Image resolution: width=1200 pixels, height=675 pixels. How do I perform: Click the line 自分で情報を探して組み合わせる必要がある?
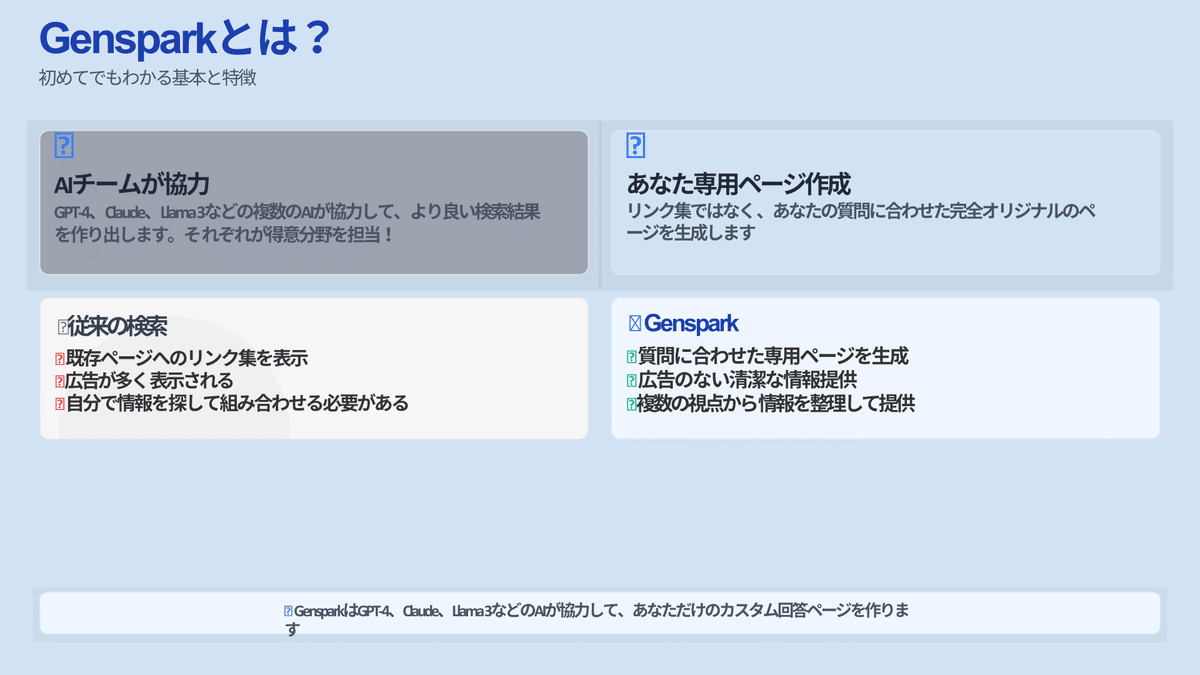(x=238, y=403)
